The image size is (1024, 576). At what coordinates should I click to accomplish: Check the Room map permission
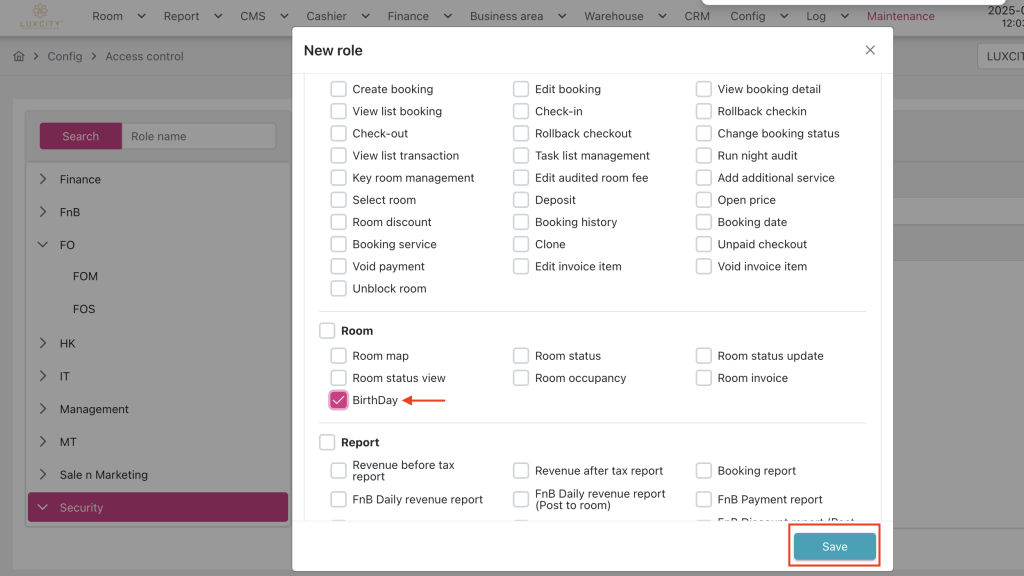[x=339, y=356]
